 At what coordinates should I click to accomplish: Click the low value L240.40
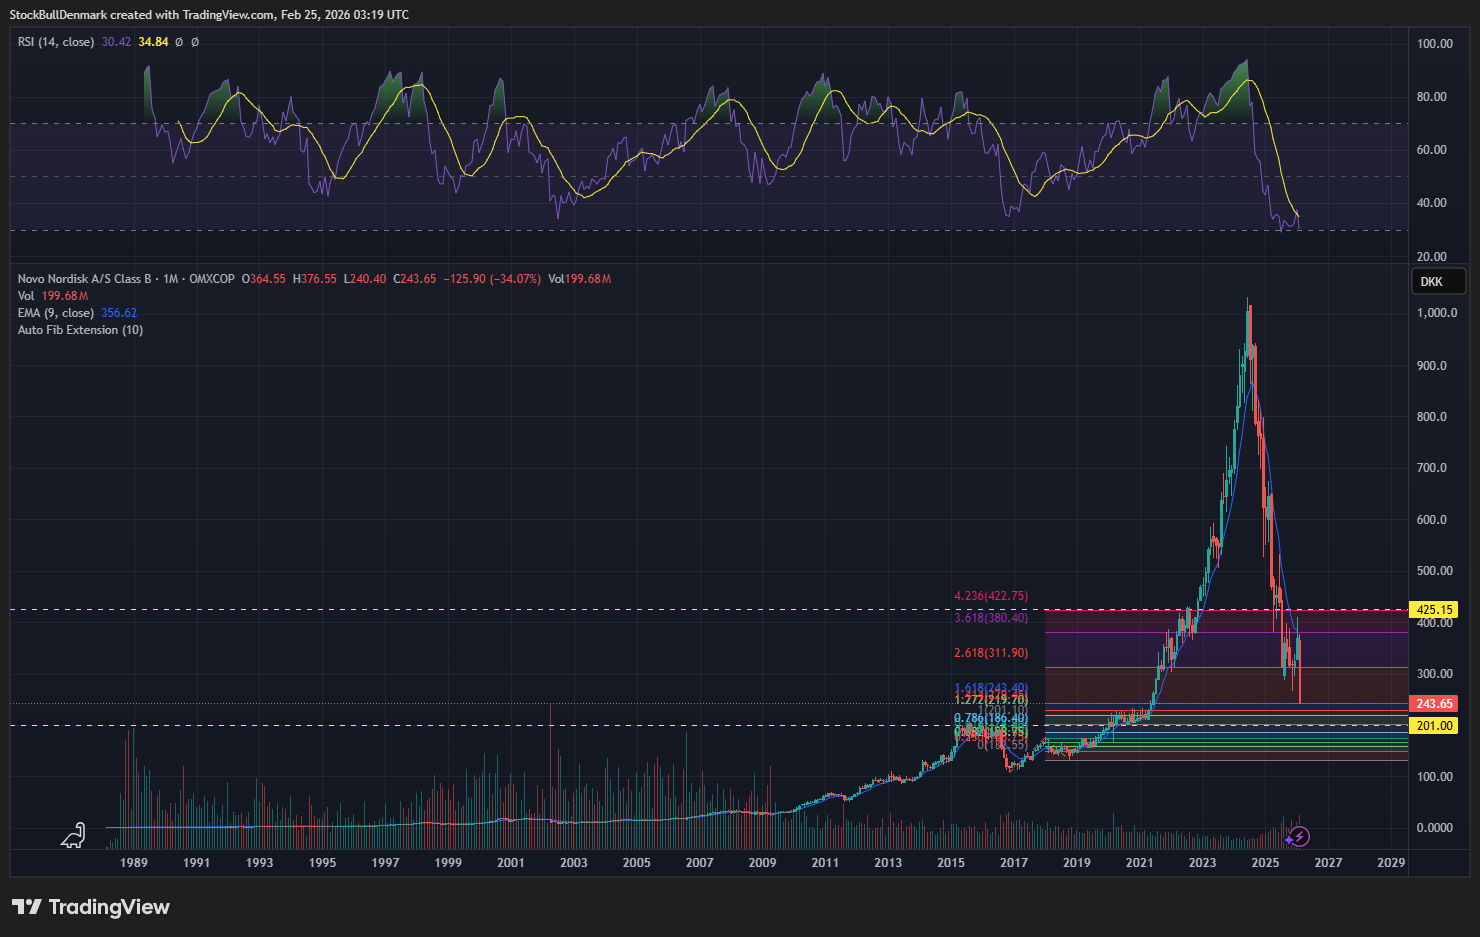[x=365, y=279]
